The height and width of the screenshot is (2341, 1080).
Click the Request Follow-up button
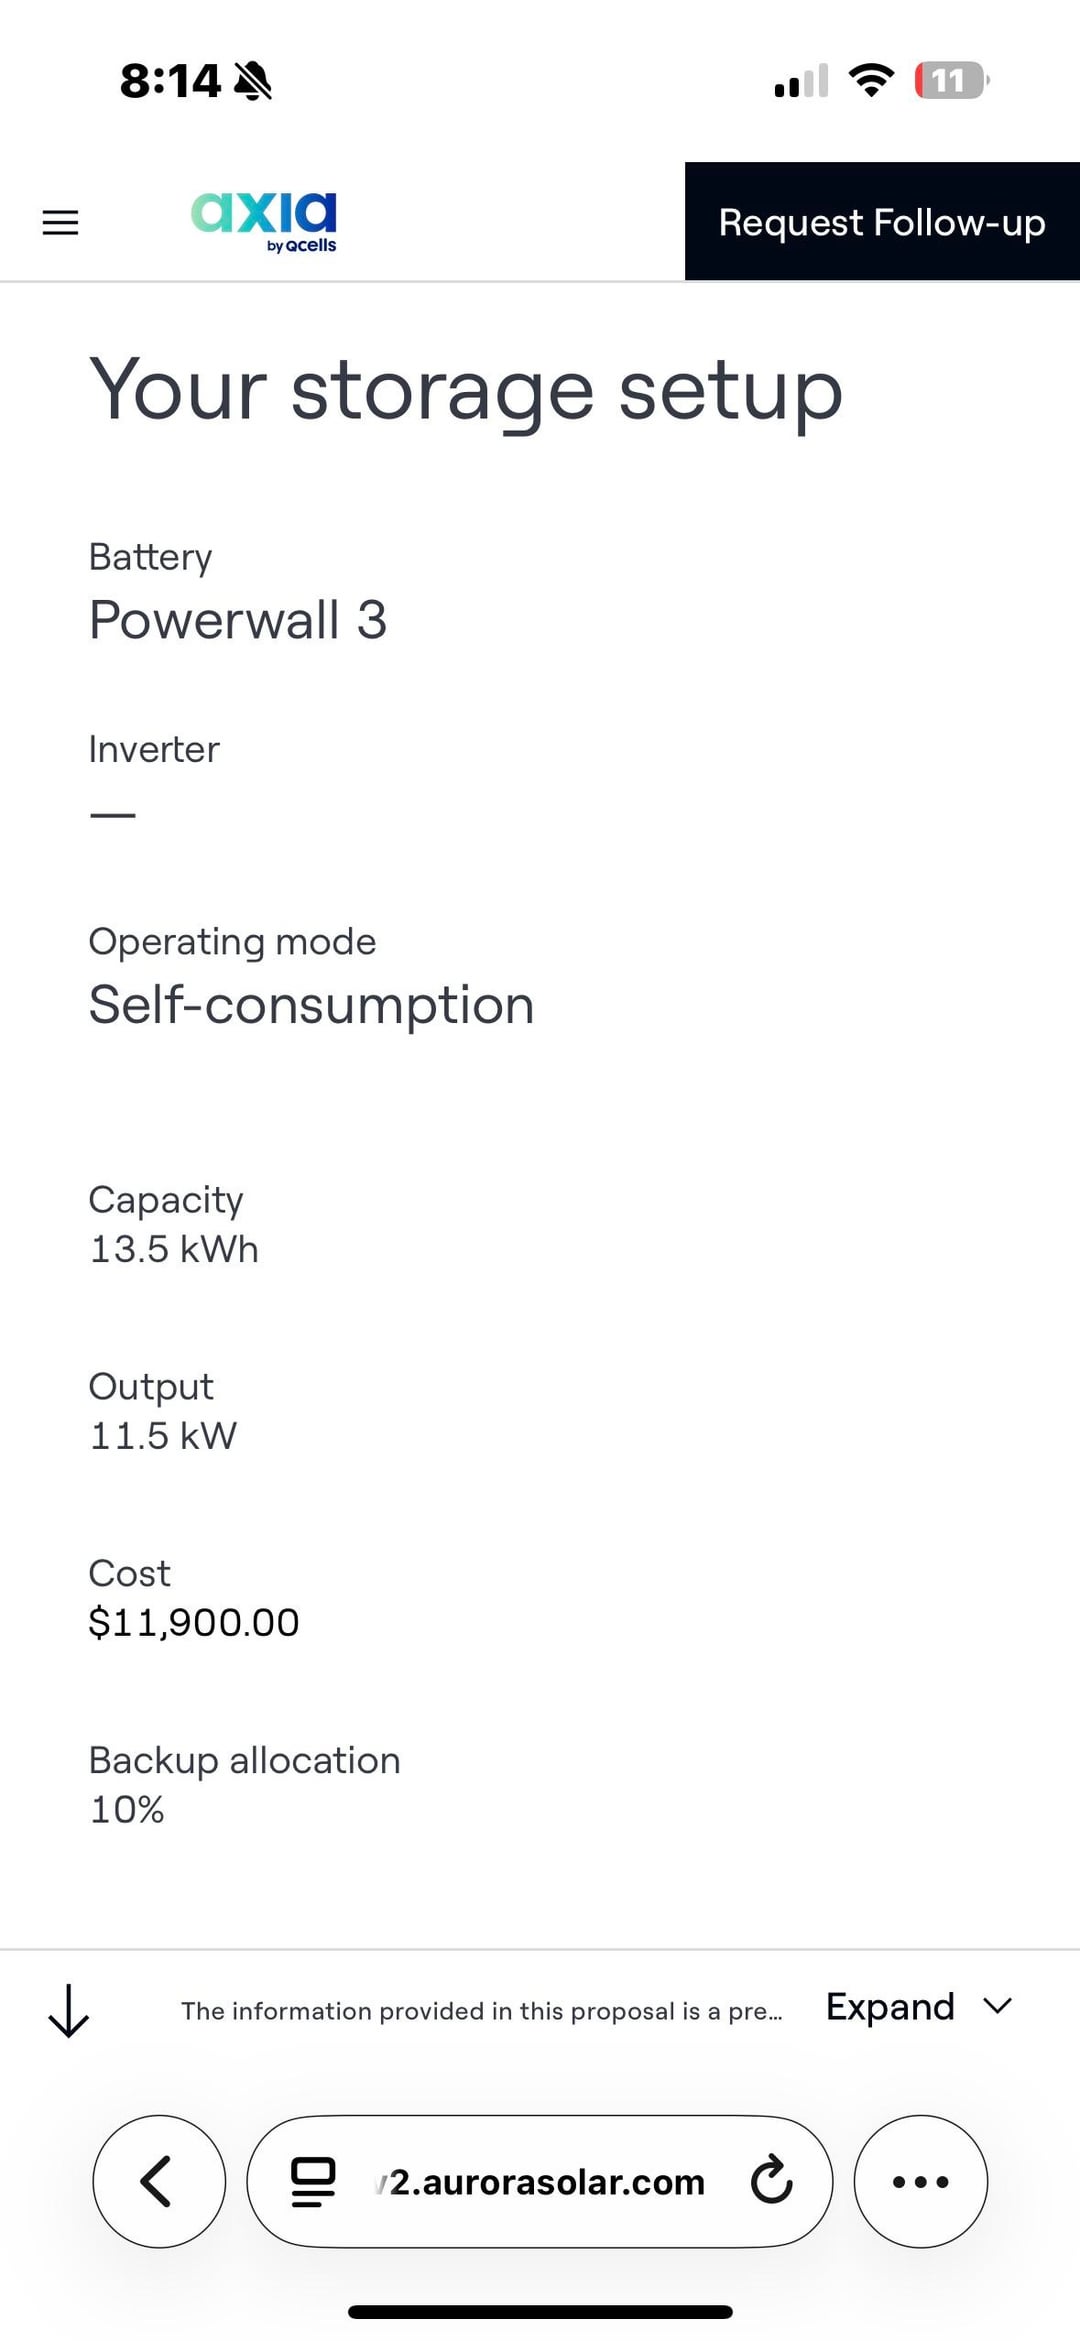(x=881, y=222)
